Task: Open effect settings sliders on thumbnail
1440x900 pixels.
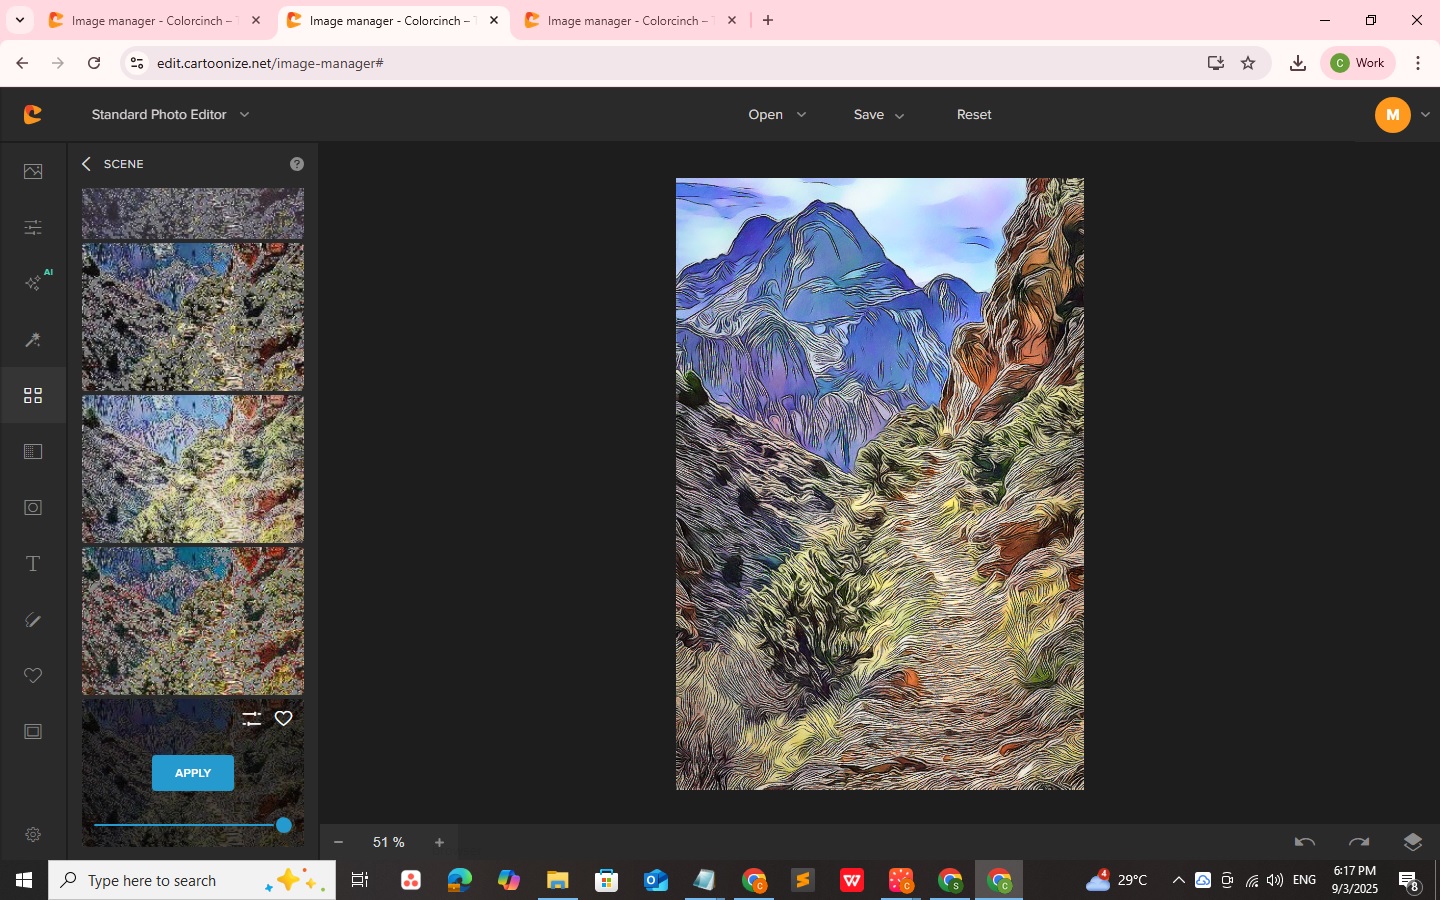Action: (252, 719)
